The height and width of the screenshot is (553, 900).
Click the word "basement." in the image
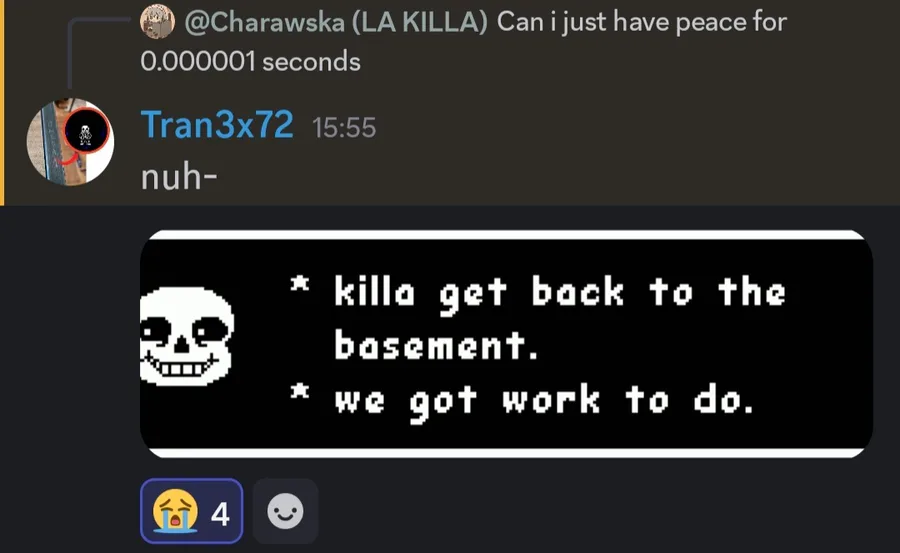(436, 346)
